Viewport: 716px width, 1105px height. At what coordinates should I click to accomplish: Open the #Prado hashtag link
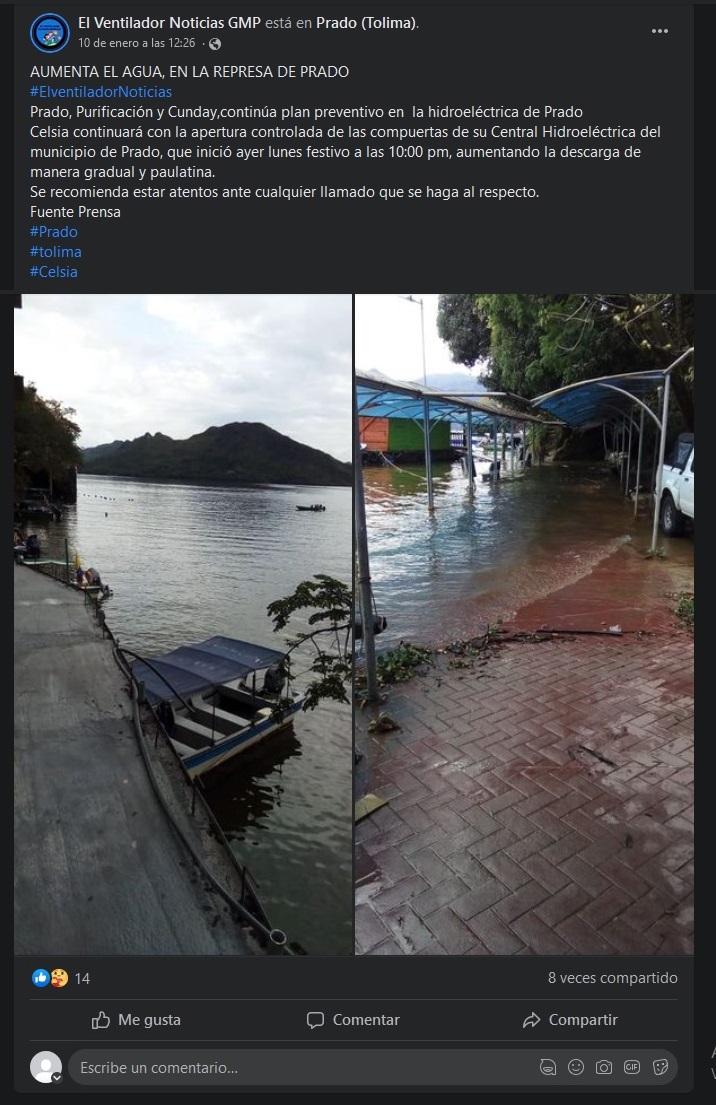pyautogui.click(x=54, y=232)
